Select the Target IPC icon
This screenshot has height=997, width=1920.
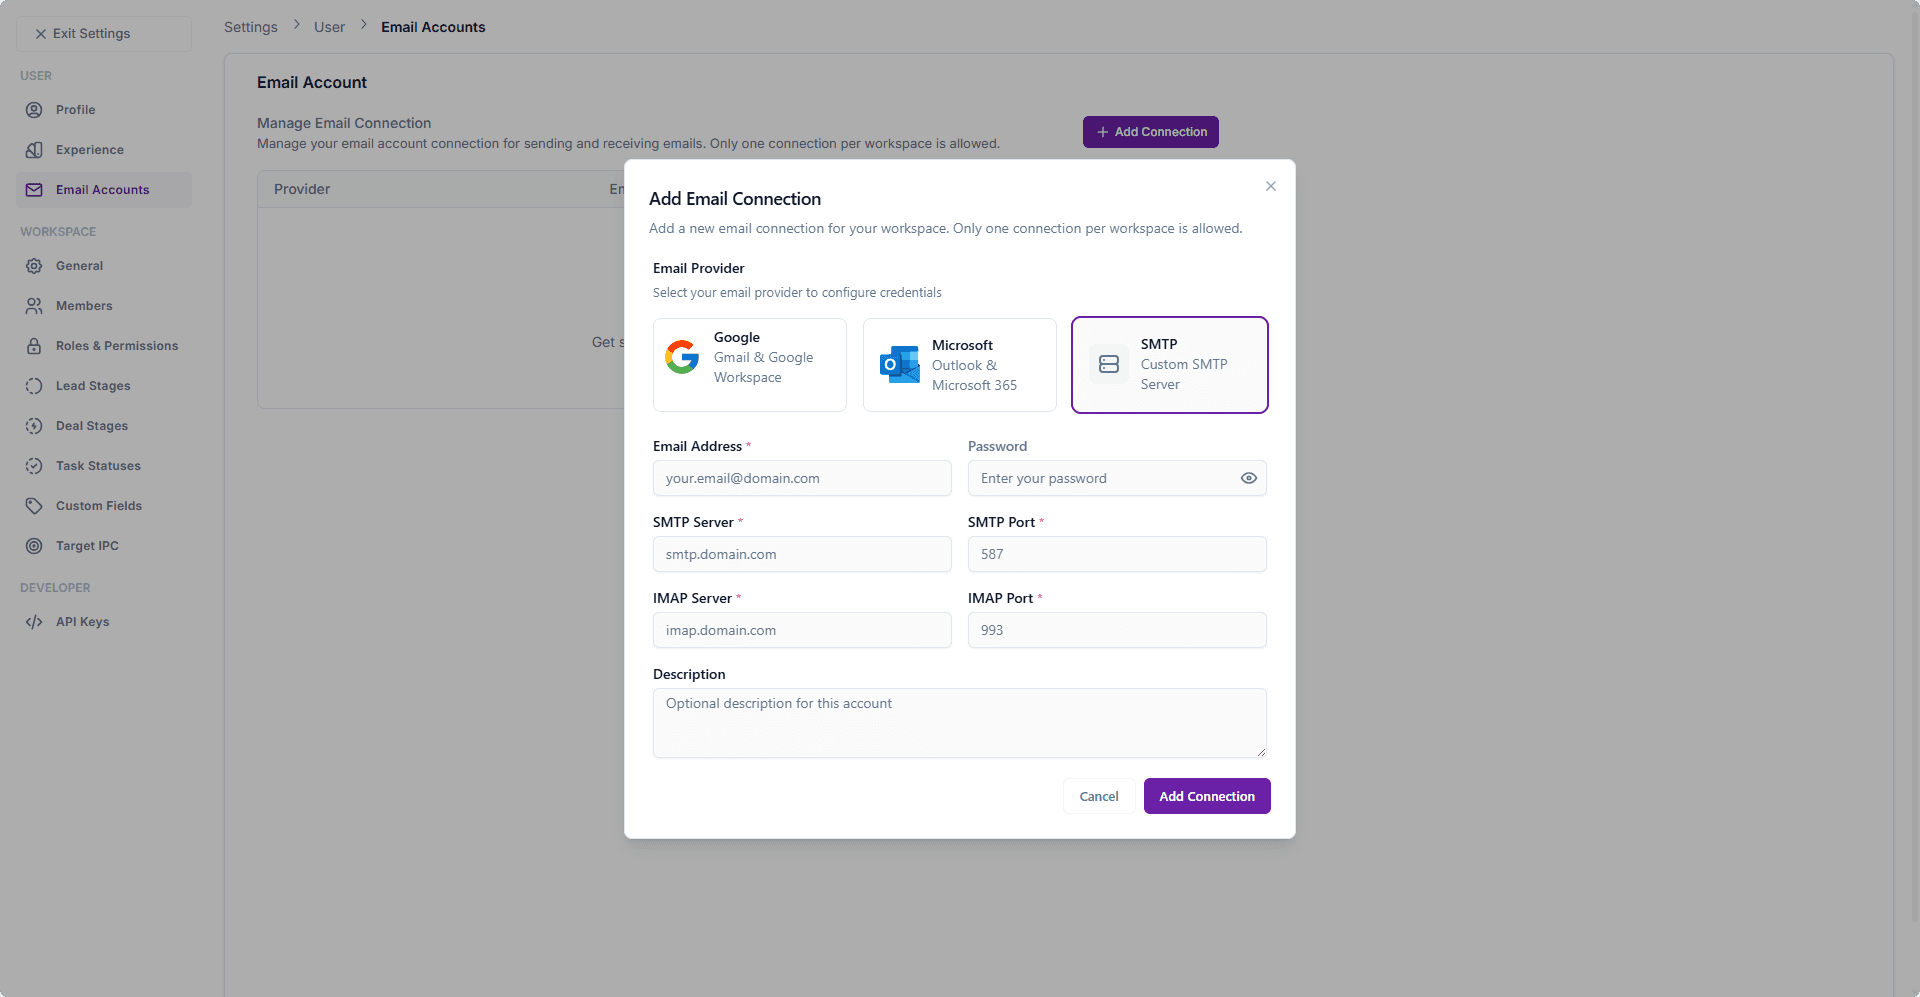click(33, 546)
